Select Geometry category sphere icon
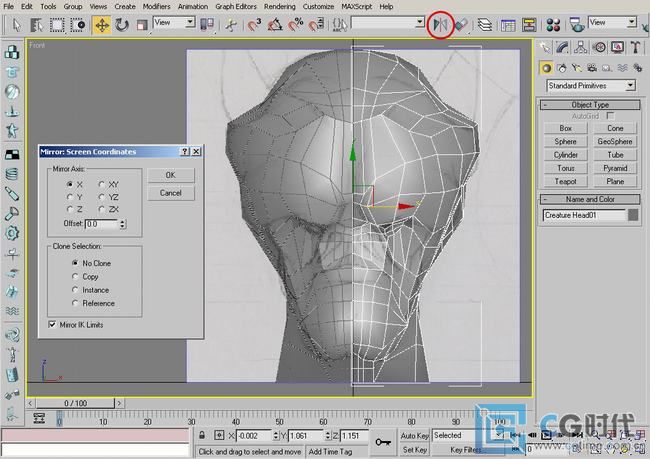Screen dimensions: 650x459 546,68
